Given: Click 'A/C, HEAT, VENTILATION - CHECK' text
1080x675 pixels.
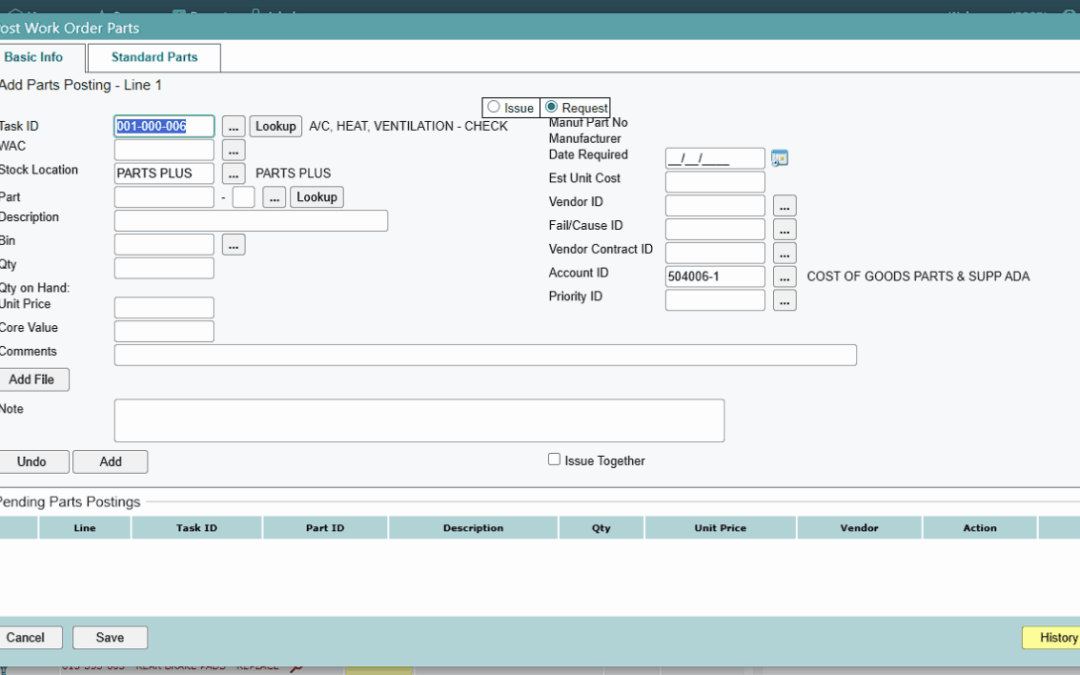Looking at the screenshot, I should point(408,127).
